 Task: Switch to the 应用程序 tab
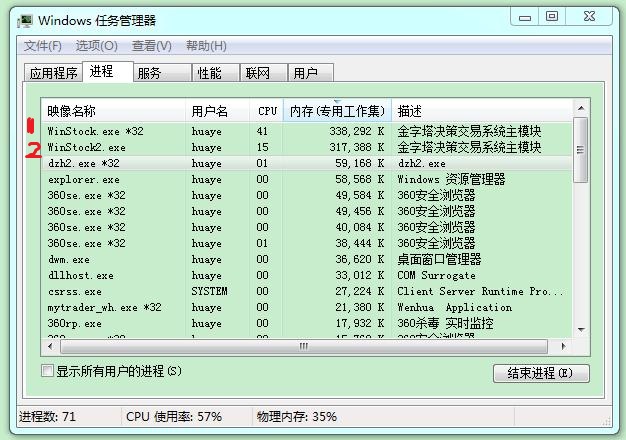(x=53, y=73)
